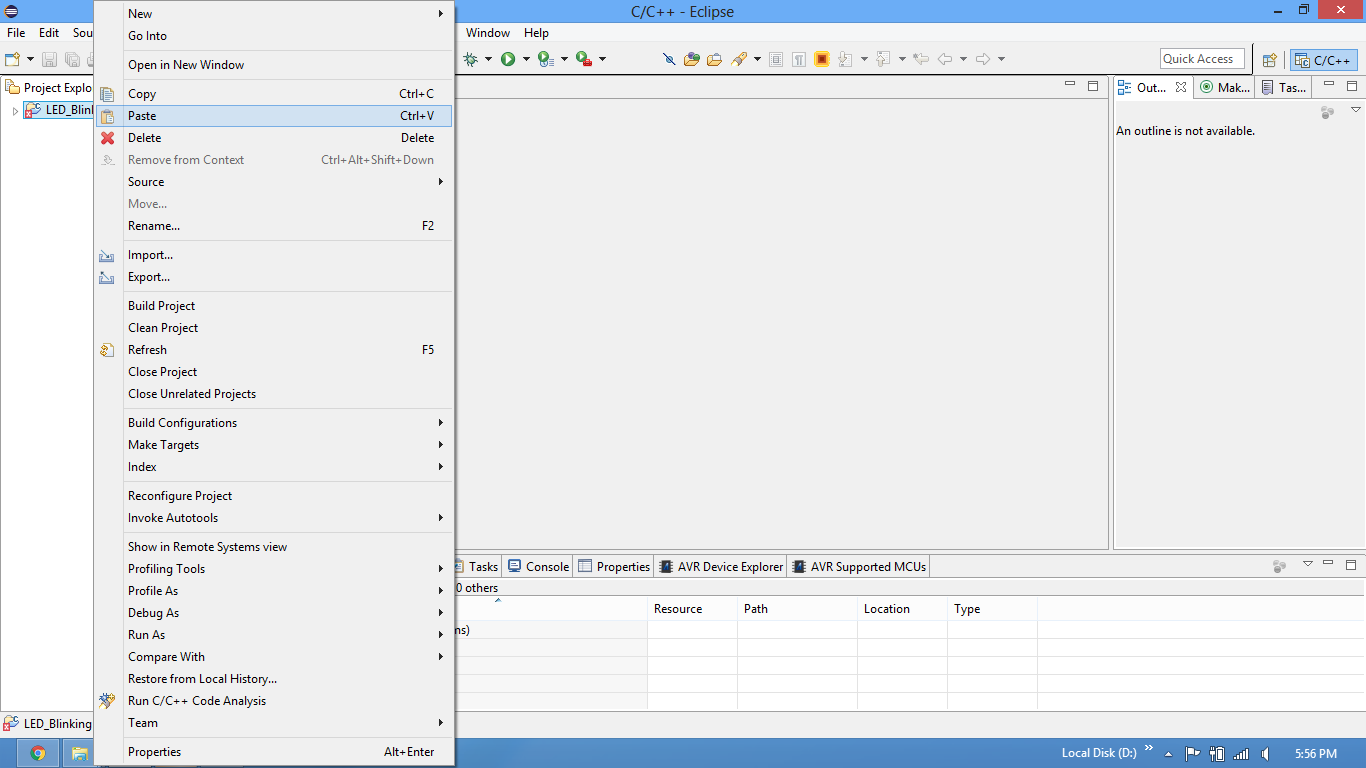Open the Profile launch dropdown arrow

click(x=564, y=59)
